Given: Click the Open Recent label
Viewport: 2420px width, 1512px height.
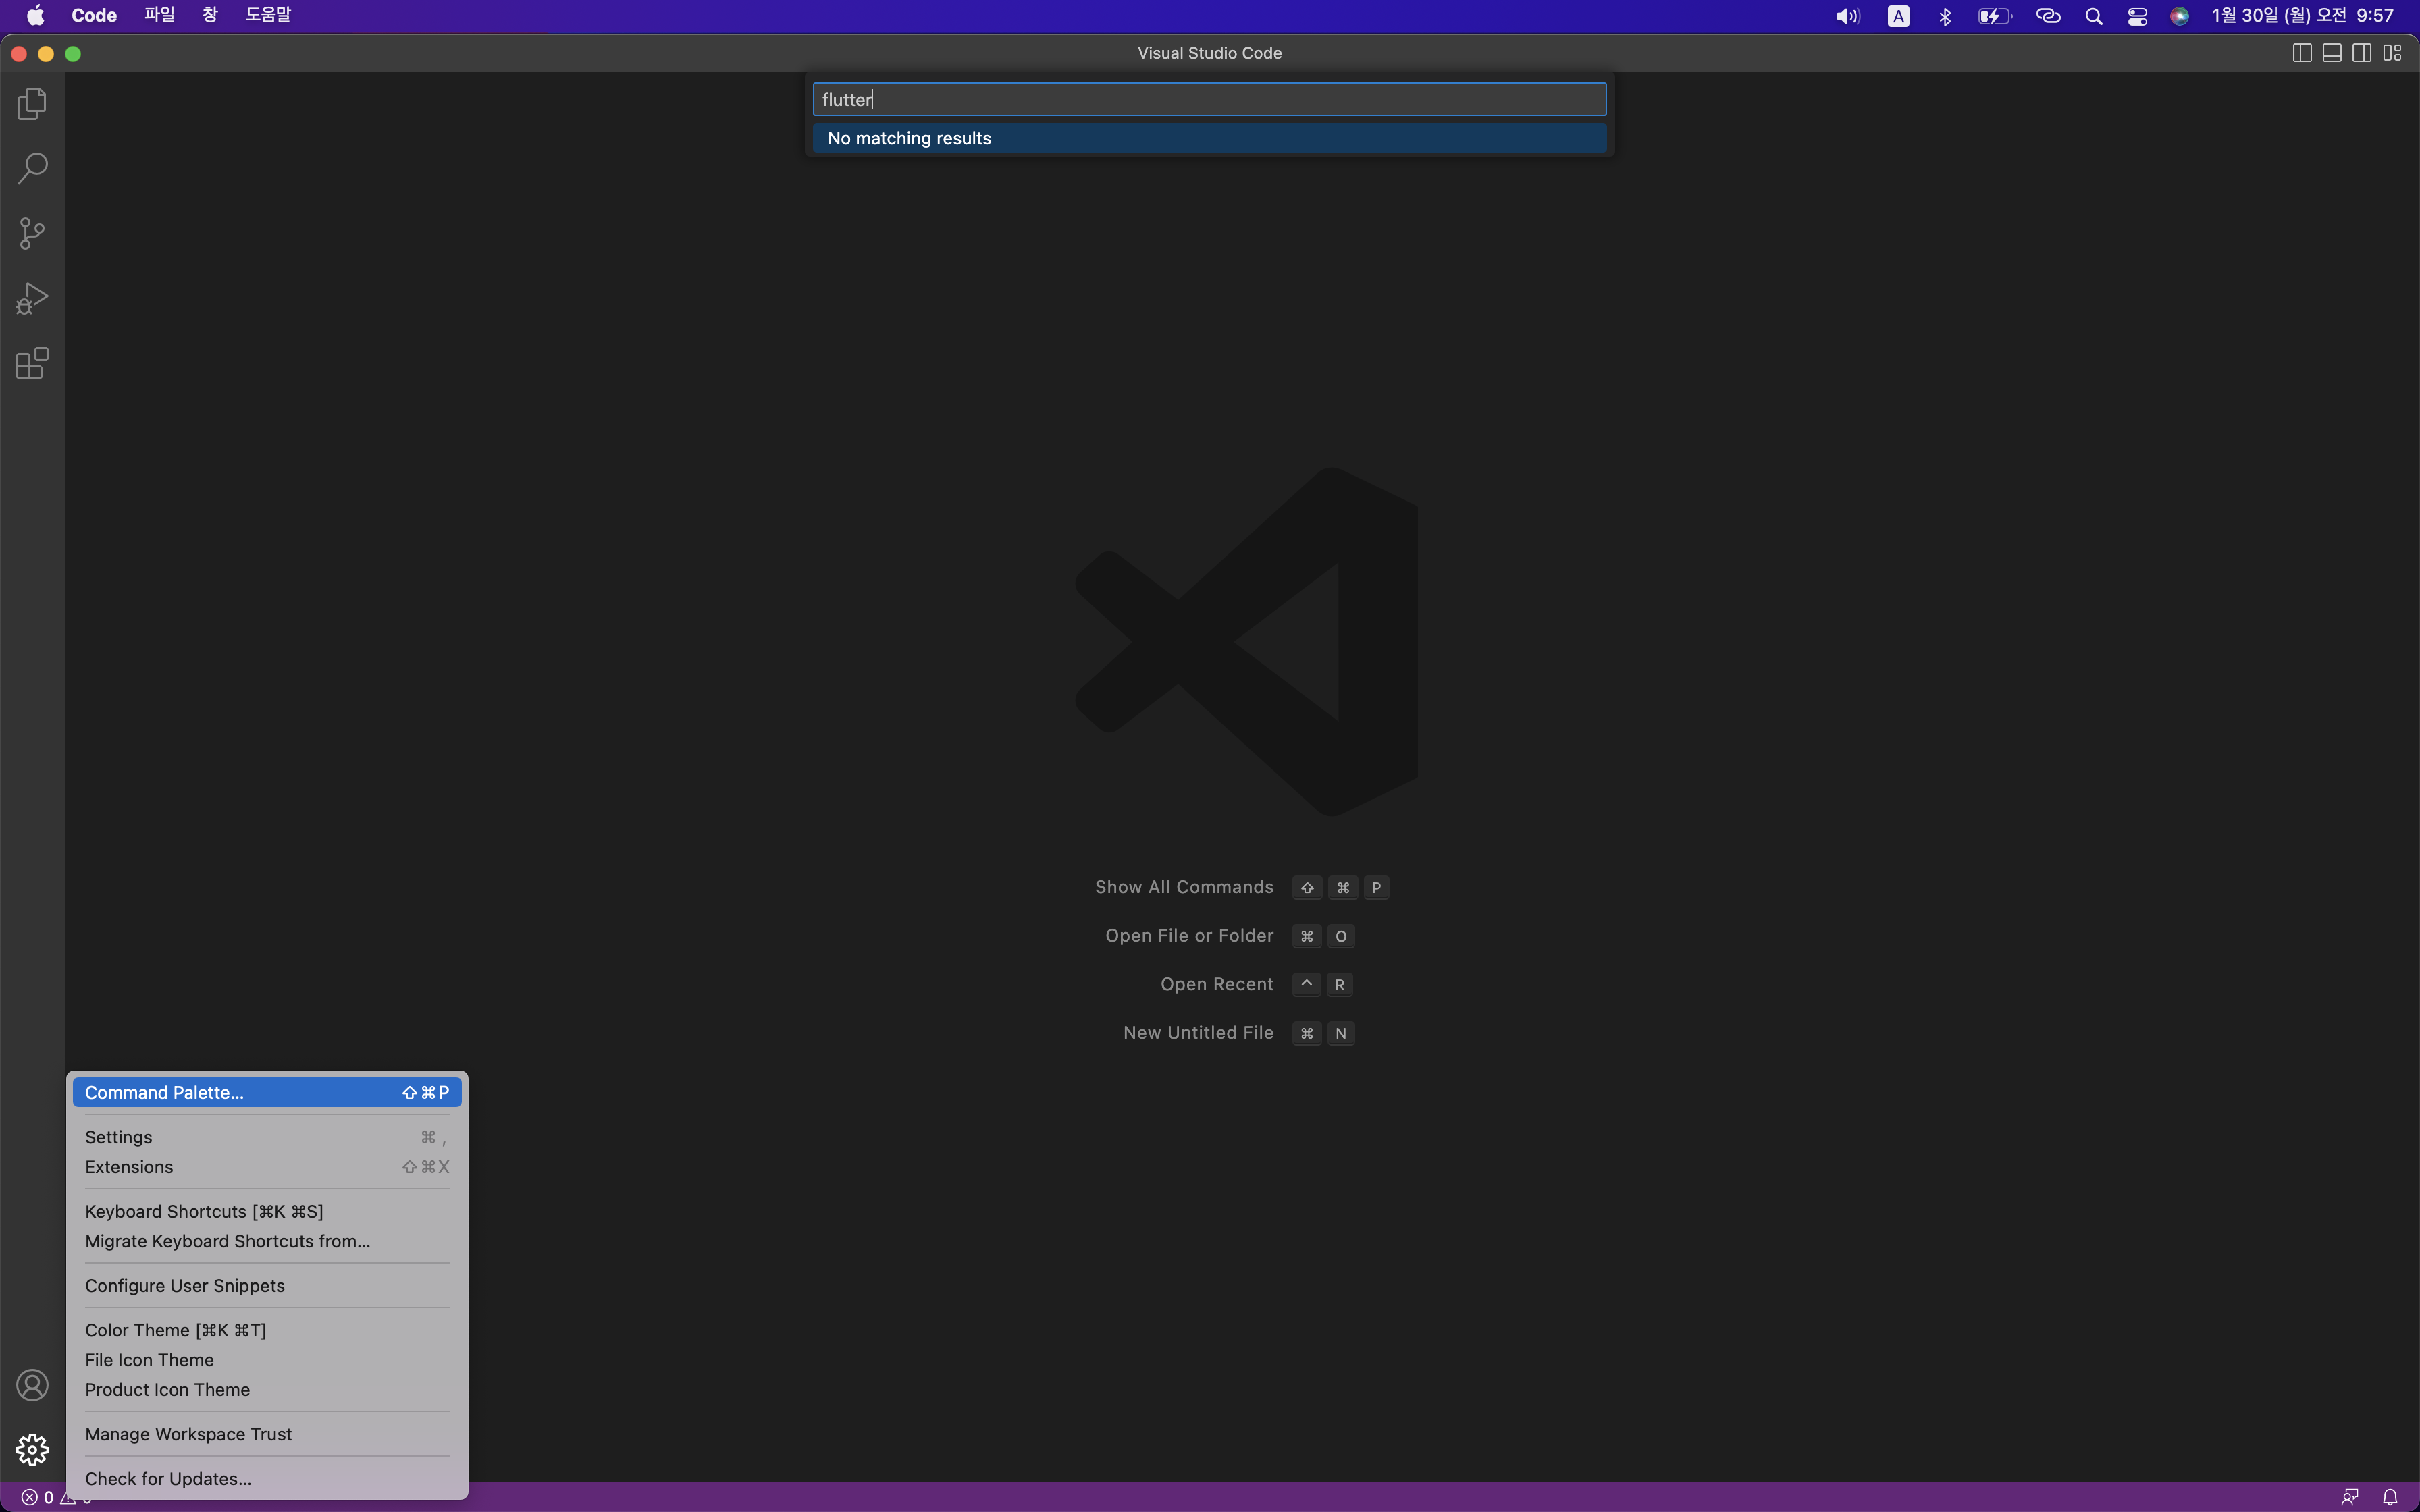Looking at the screenshot, I should (1217, 984).
